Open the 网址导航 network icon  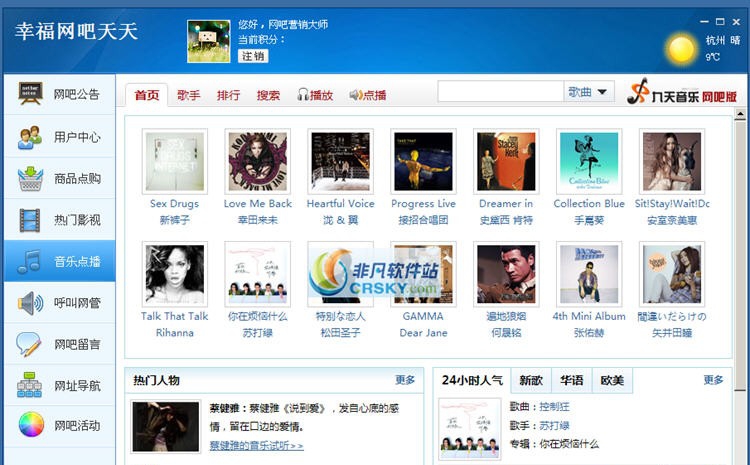pyautogui.click(x=29, y=385)
